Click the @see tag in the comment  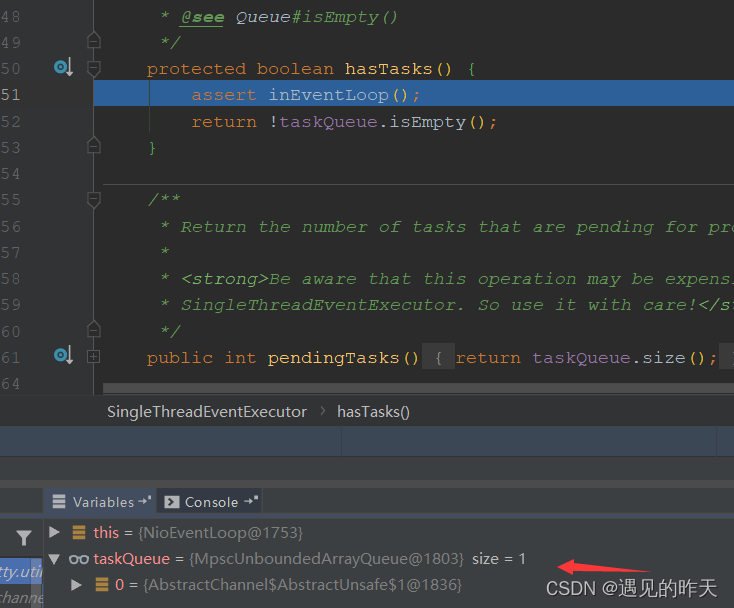[202, 17]
